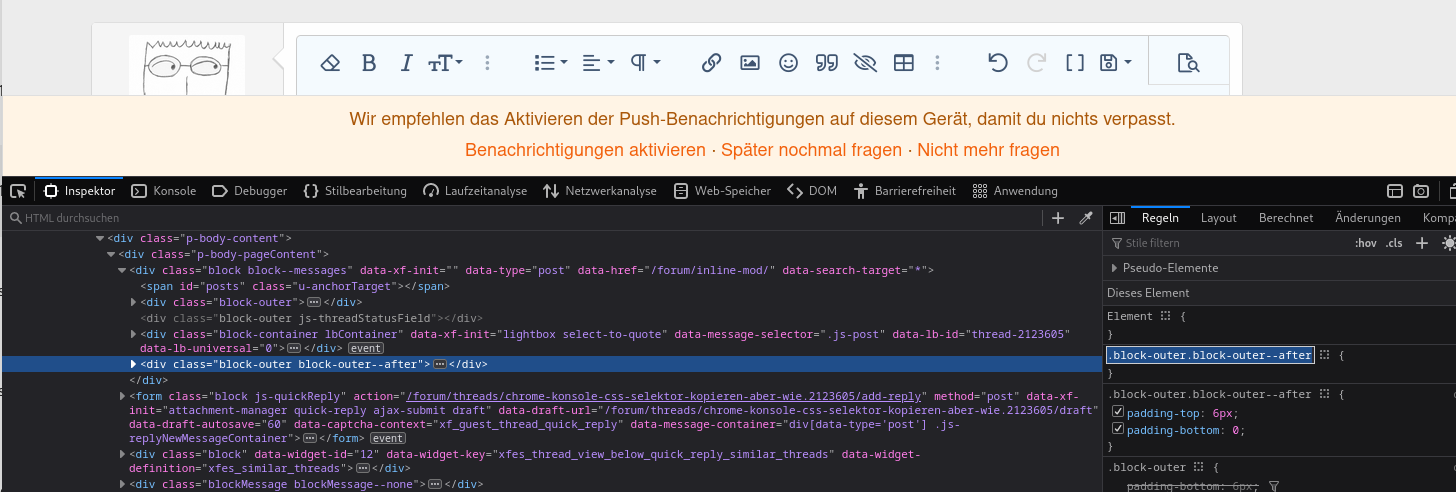Screen dimensions: 1456x492
Task: Toggle italic formatting in editor
Action: click(x=406, y=63)
